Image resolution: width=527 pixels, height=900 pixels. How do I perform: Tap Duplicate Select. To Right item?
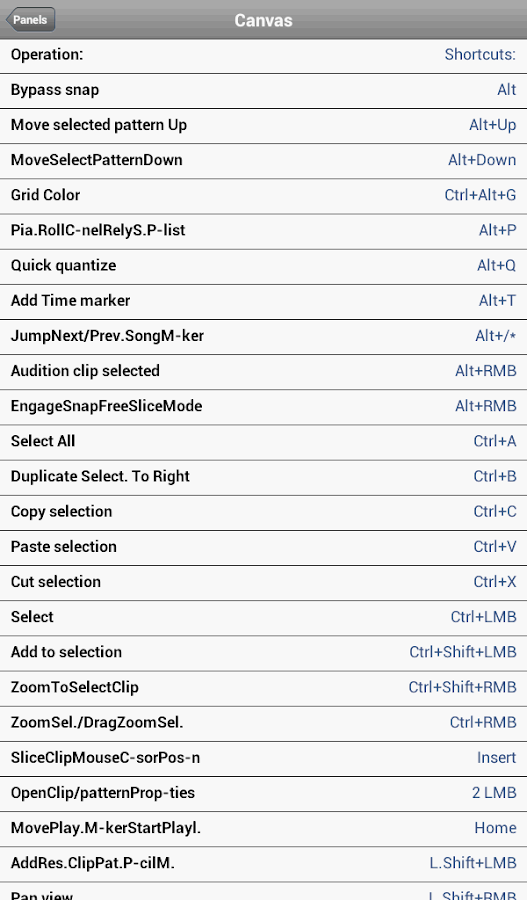click(x=264, y=477)
